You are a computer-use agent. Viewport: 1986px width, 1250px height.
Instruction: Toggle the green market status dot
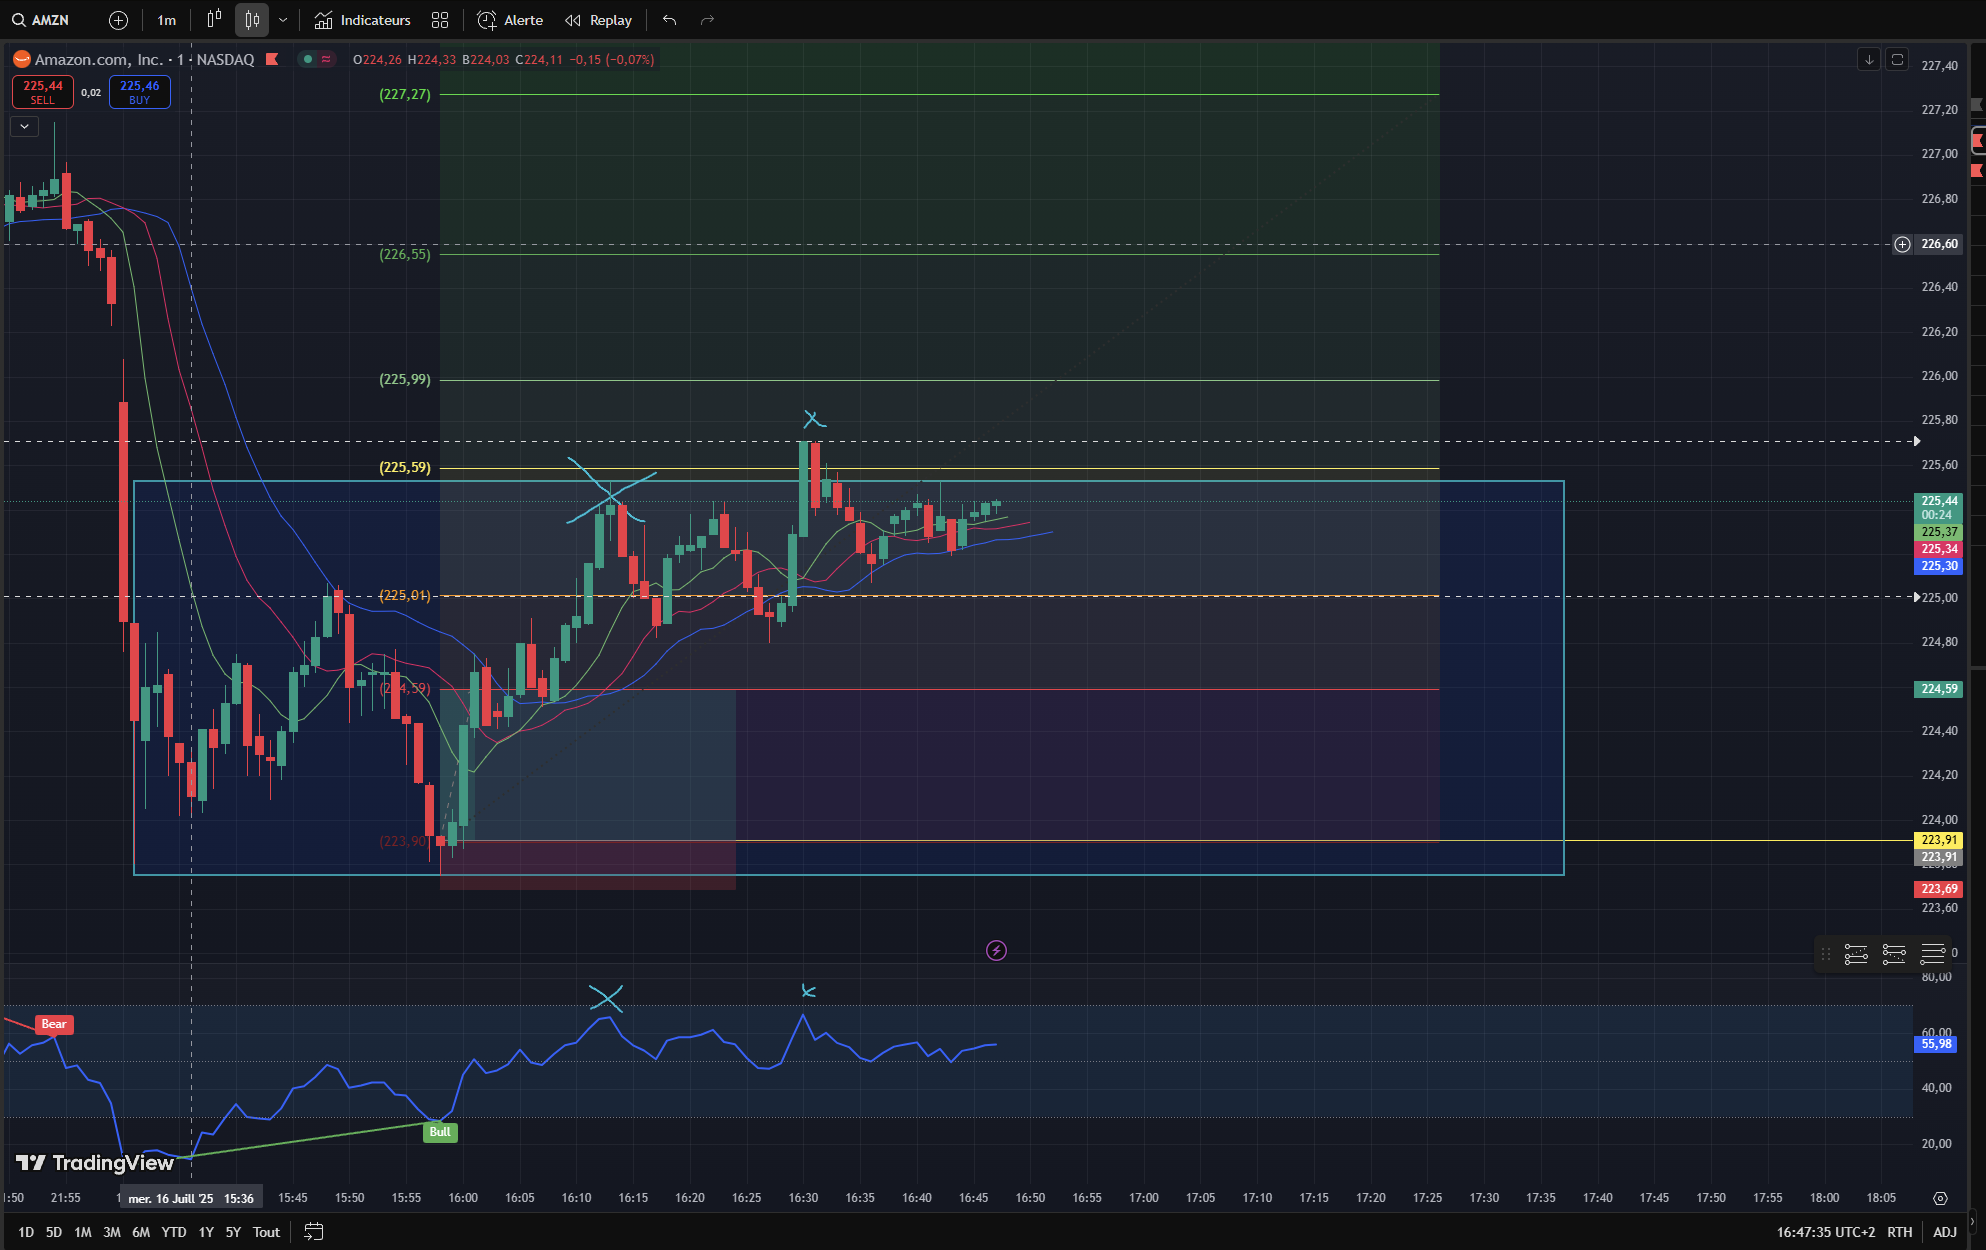coord(308,59)
